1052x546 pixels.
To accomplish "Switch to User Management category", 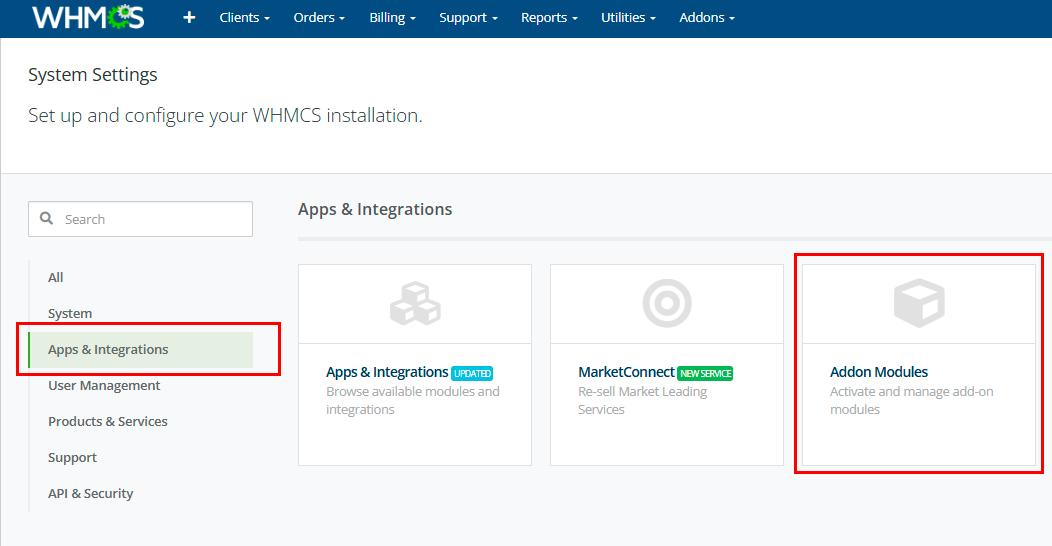I will [104, 385].
